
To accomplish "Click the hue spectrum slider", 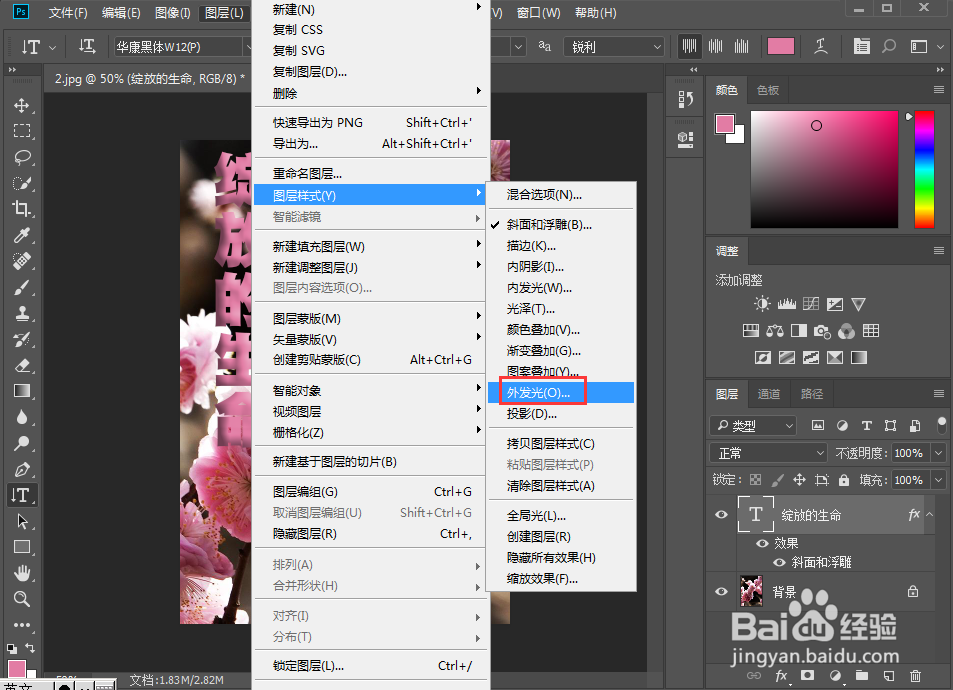I will [x=924, y=170].
